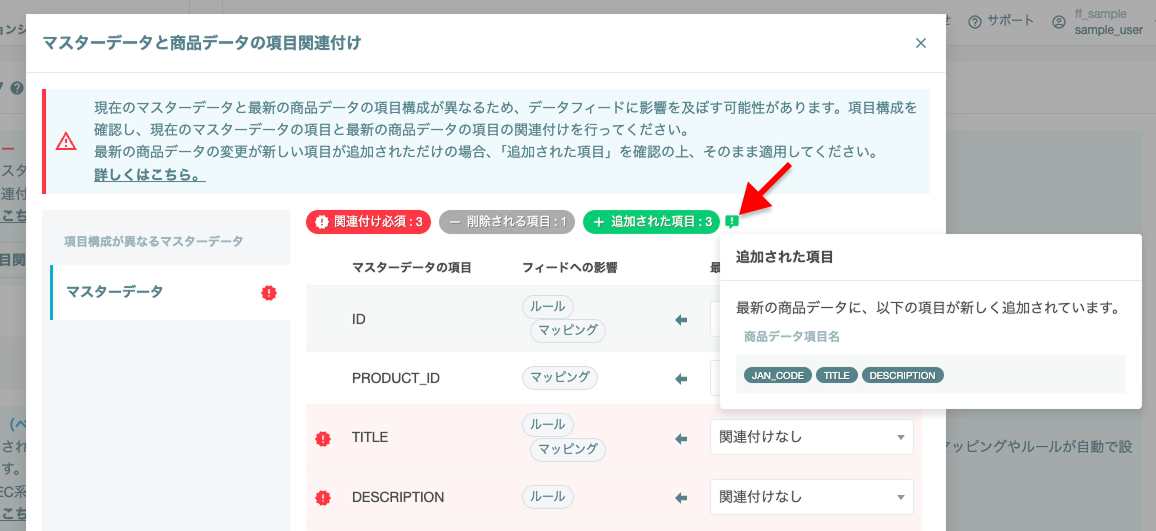Click the JAN_CODE tag in popup
Image resolution: width=1156 pixels, height=531 pixels.
[x=778, y=375]
